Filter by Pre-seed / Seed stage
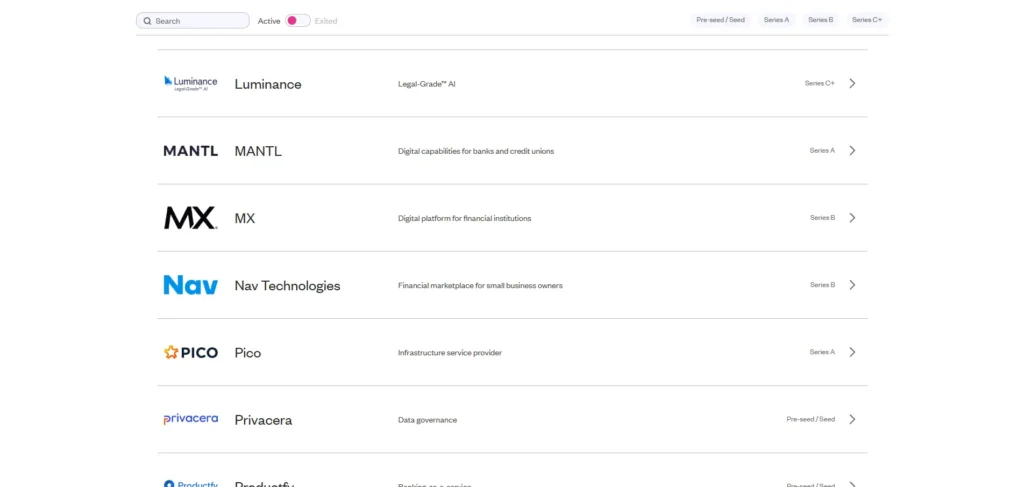The width and height of the screenshot is (1024, 487). coord(720,20)
